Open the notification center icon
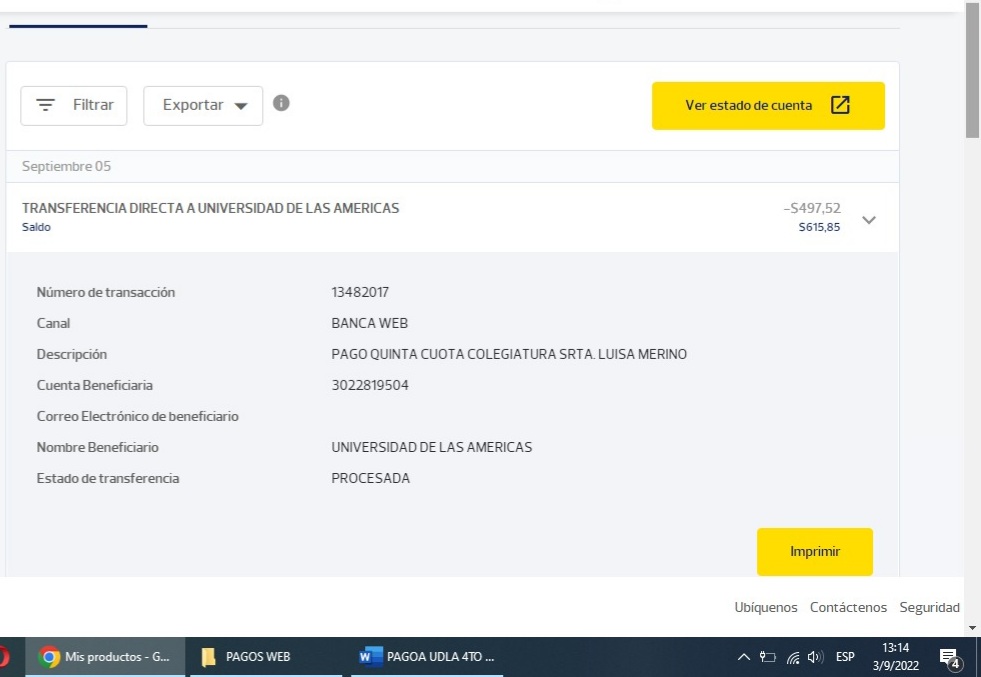Viewport: 981px width, 677px height. pos(949,657)
